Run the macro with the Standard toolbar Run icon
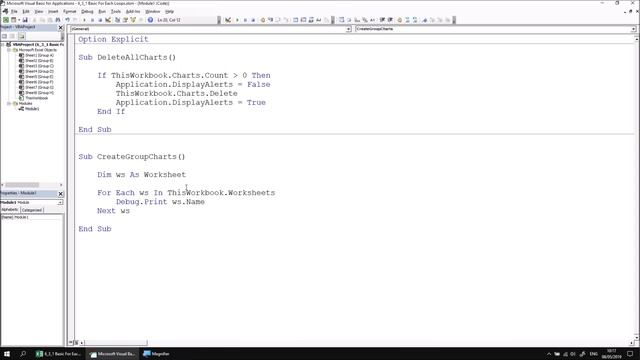This screenshot has width=640, height=360. click(x=84, y=20)
